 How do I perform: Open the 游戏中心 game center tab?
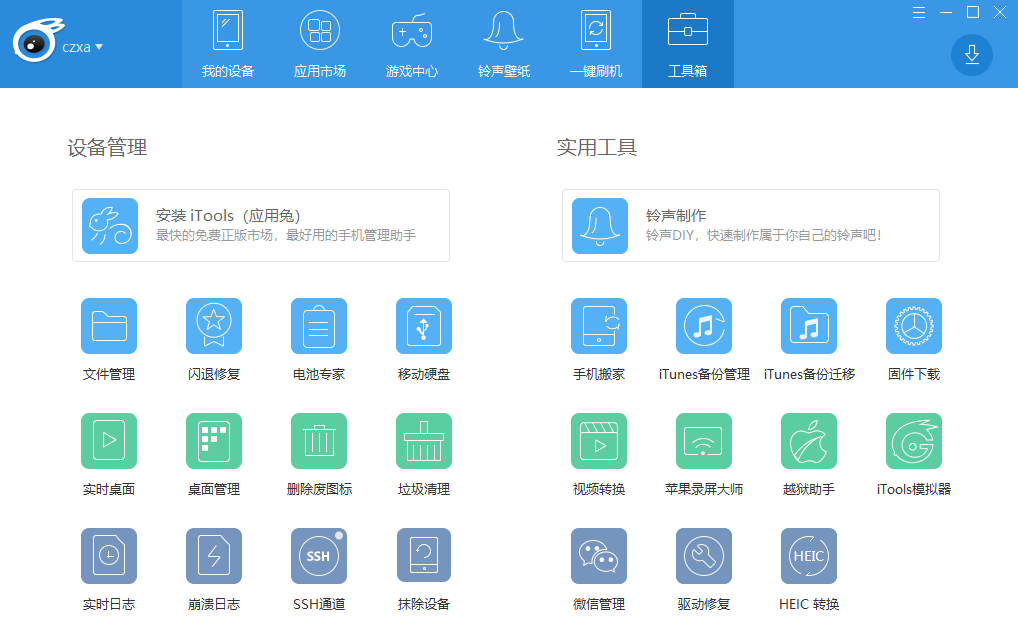click(x=412, y=44)
